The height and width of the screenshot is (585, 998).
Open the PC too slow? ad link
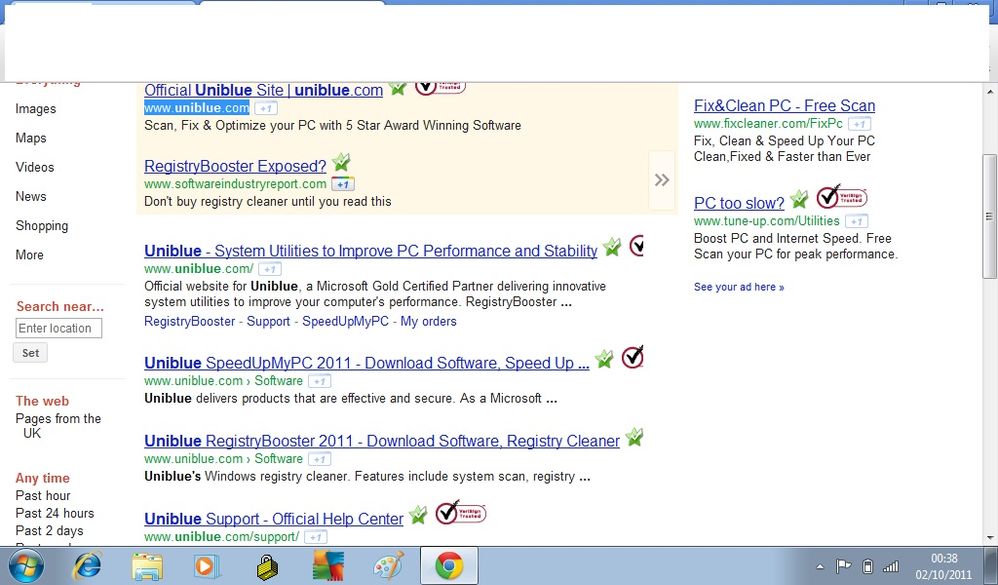coord(739,203)
